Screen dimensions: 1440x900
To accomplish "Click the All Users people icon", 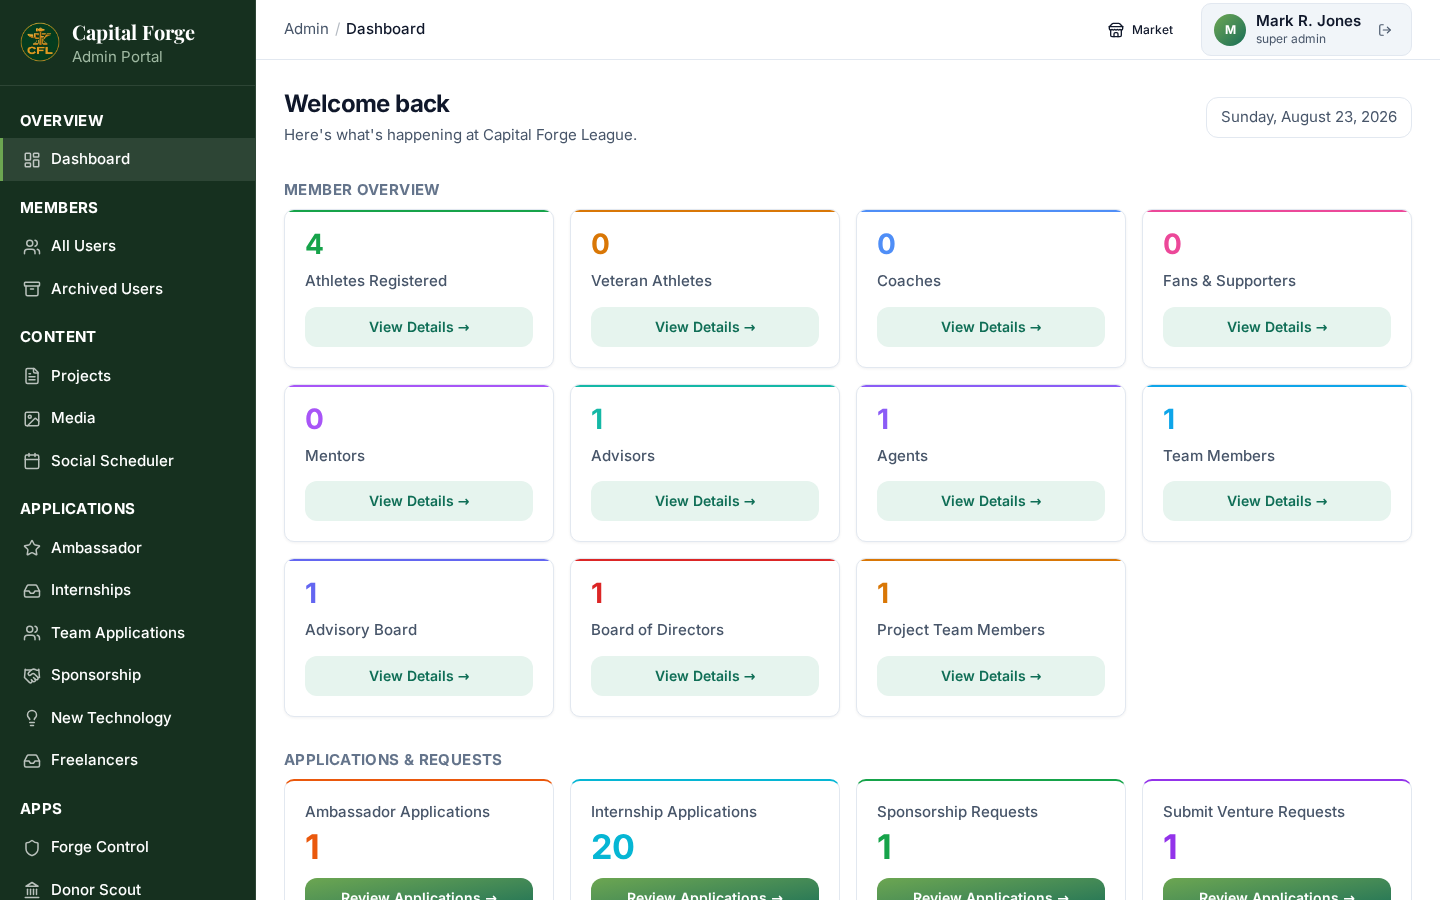I will (x=32, y=247).
